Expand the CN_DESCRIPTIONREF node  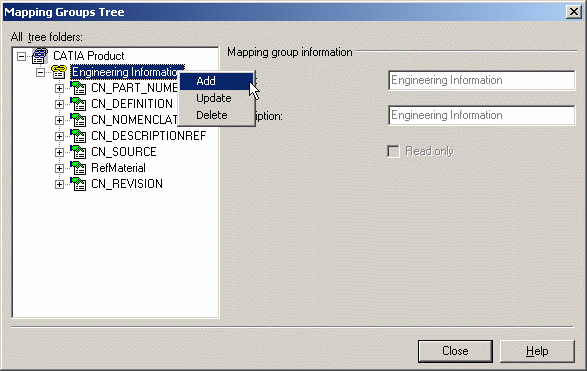click(59, 136)
